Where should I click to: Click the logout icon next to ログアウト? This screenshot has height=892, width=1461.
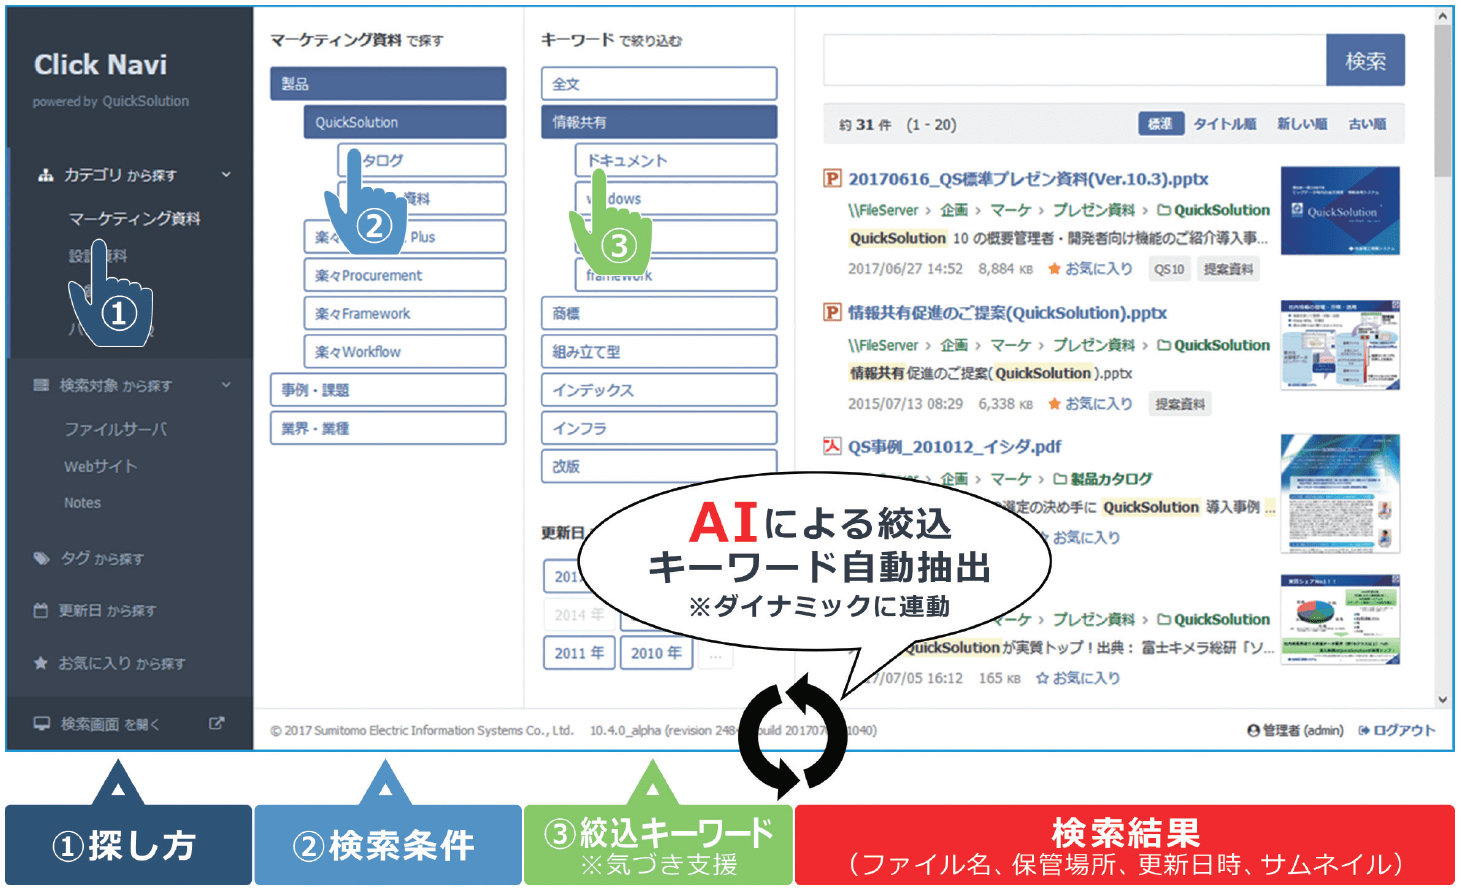tap(1364, 730)
